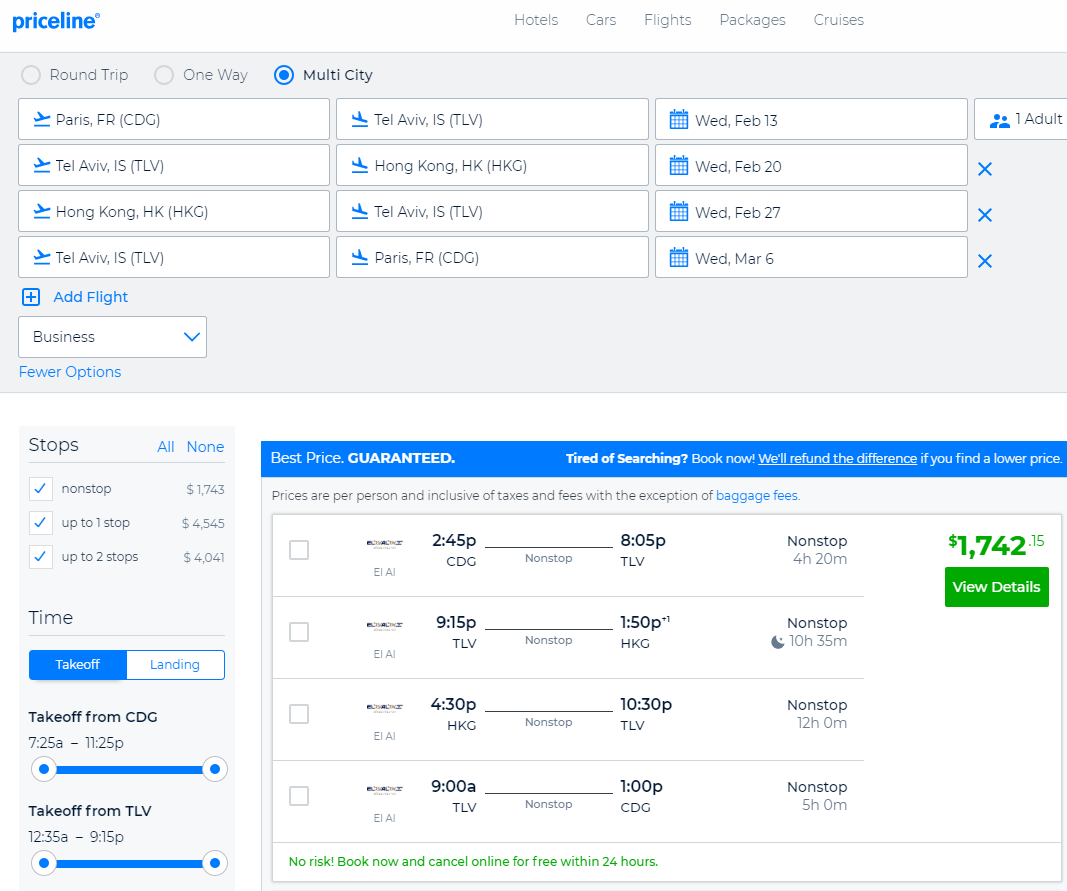Remove the Wed, Feb 27 flight row
This screenshot has width=1067, height=891.
[x=984, y=215]
